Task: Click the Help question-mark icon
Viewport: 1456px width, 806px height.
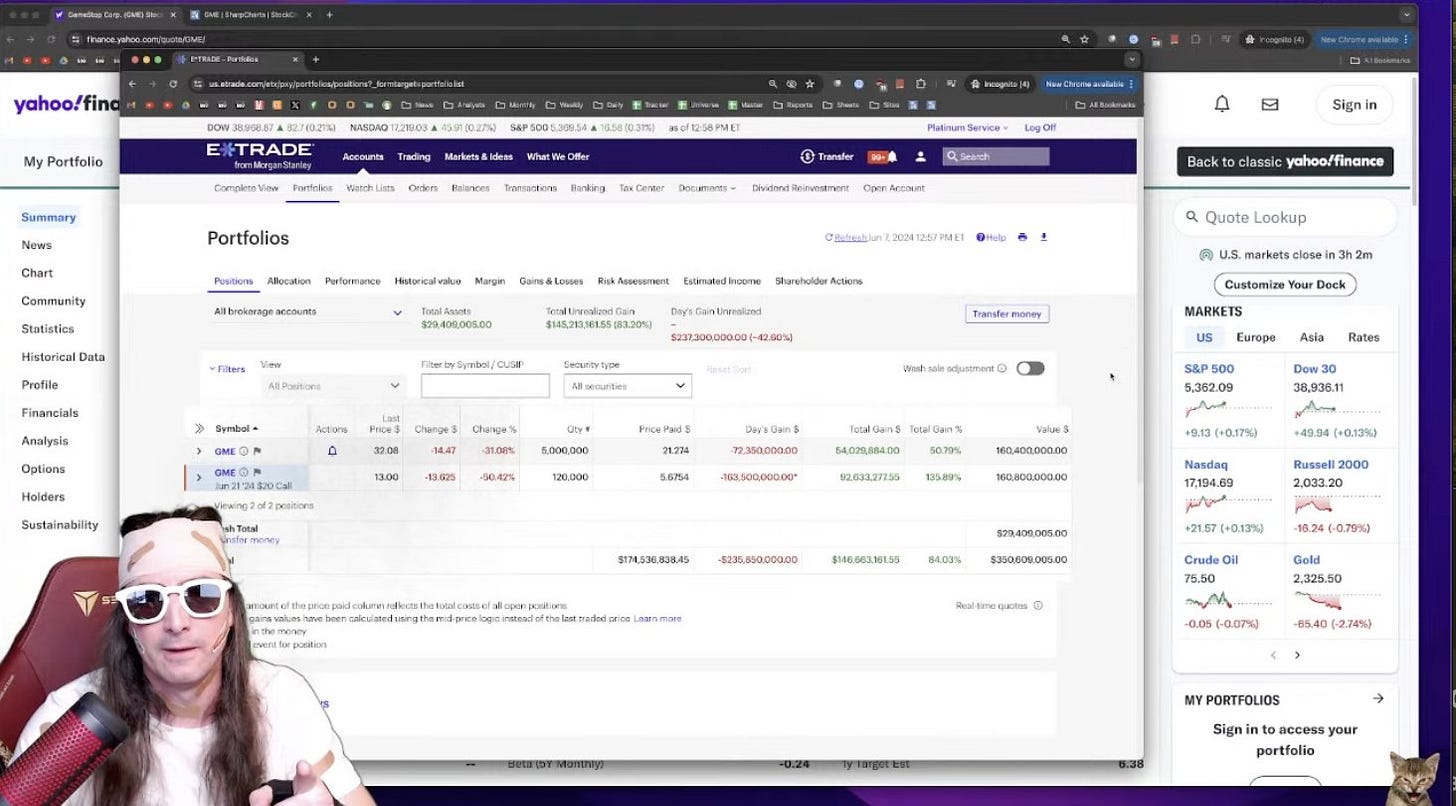Action: point(980,238)
